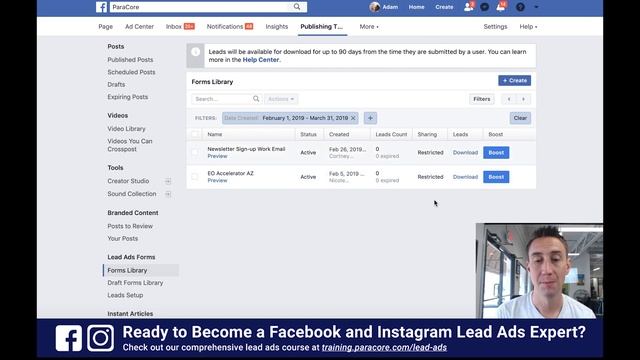Open Leads Setup in sidebar

125,295
